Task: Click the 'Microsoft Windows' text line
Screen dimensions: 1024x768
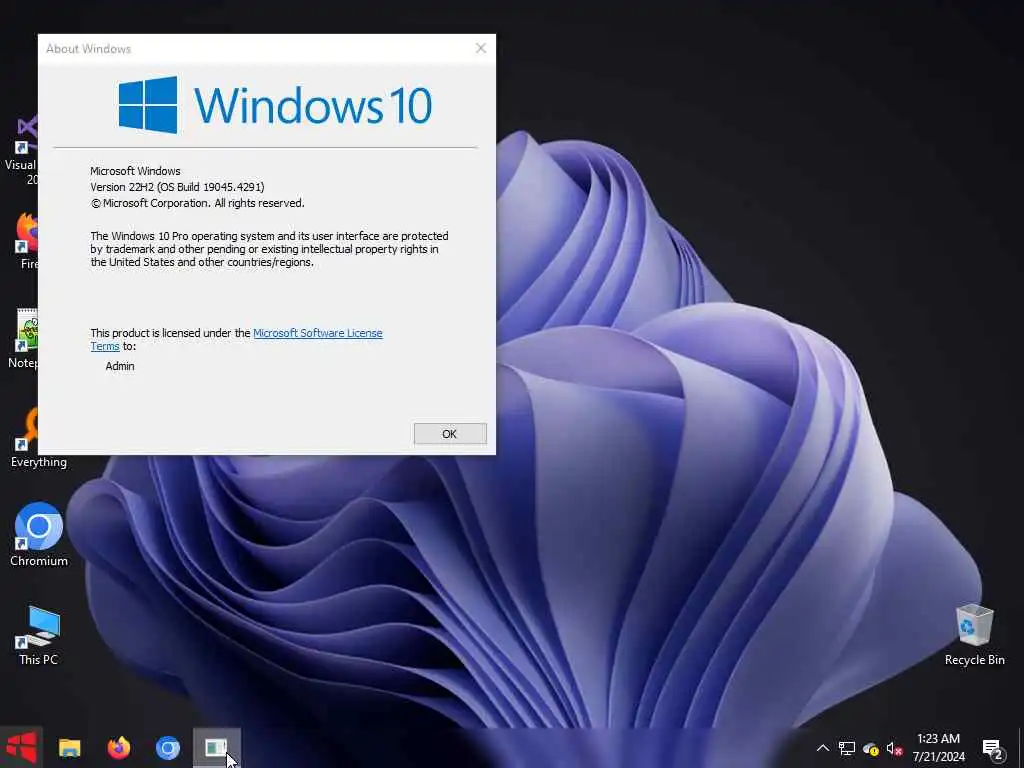Action: [x=135, y=171]
